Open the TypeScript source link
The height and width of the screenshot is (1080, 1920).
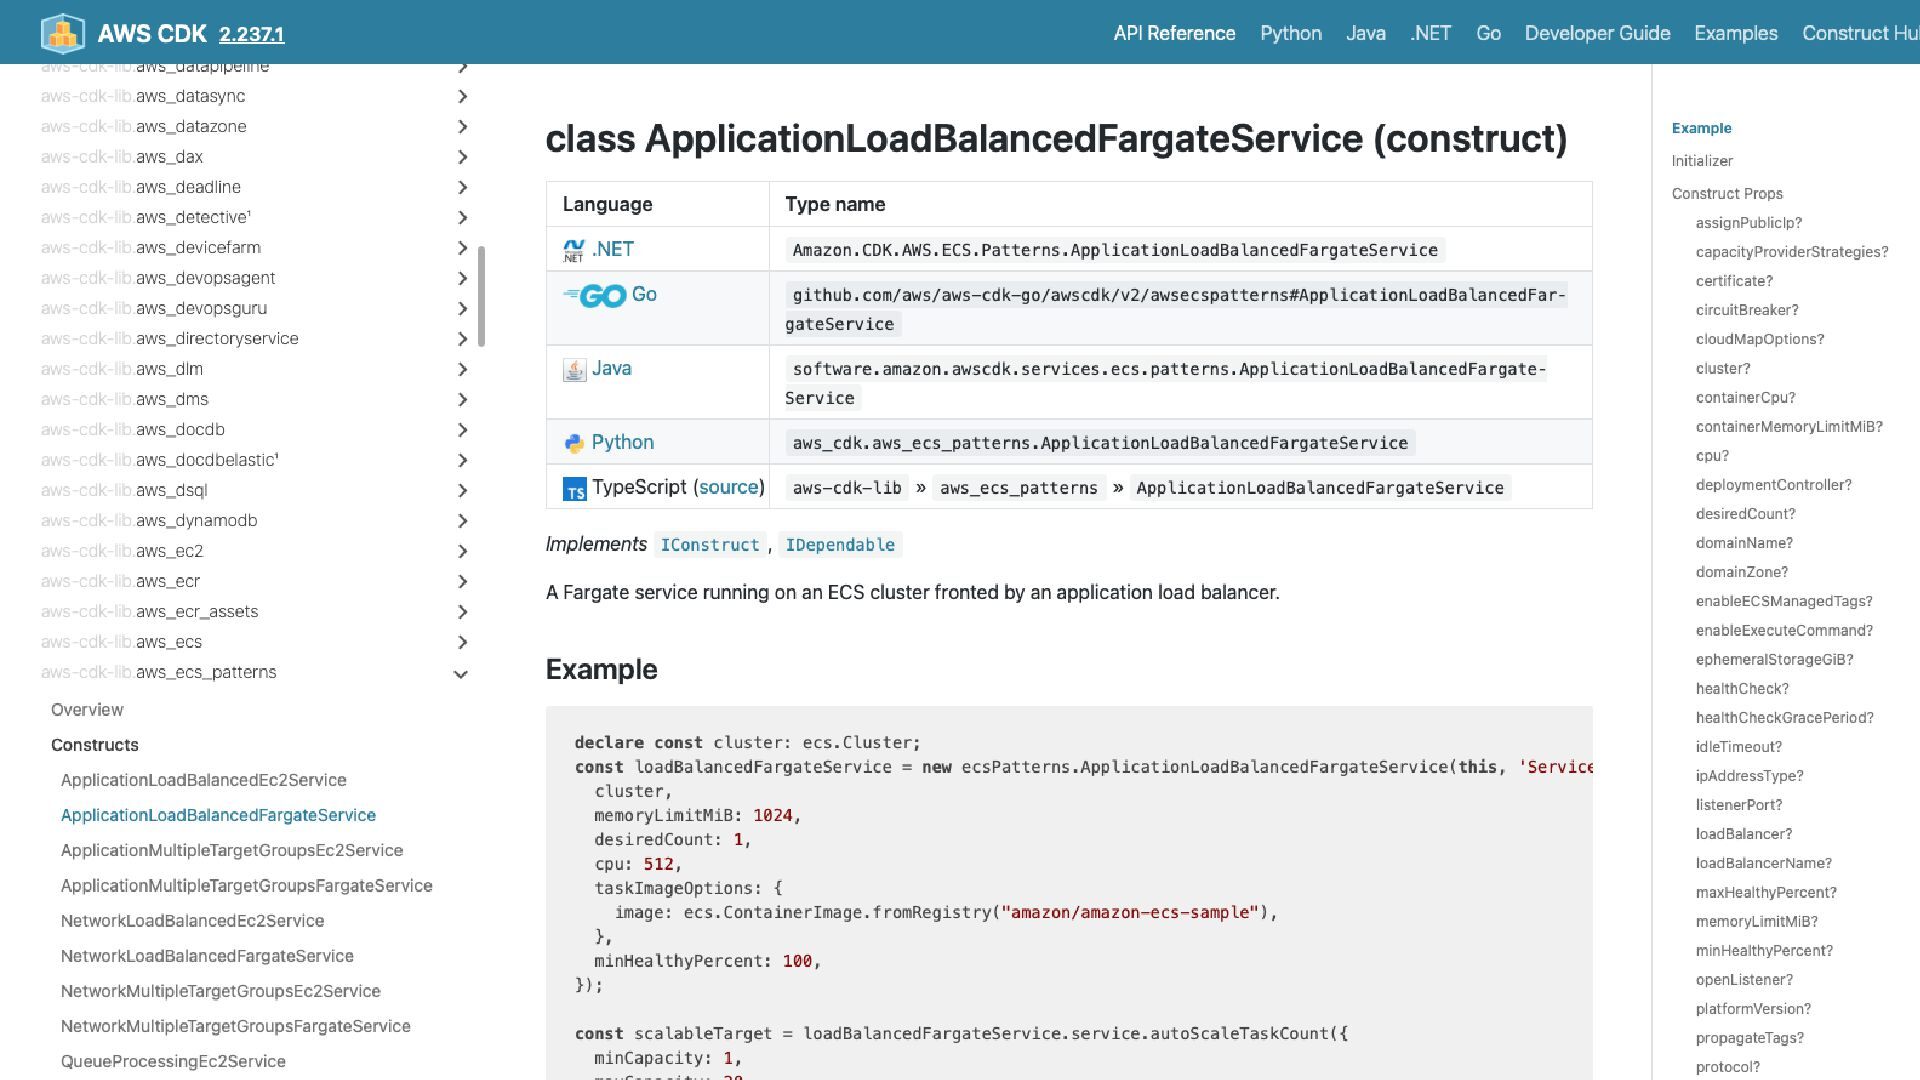pyautogui.click(x=728, y=487)
